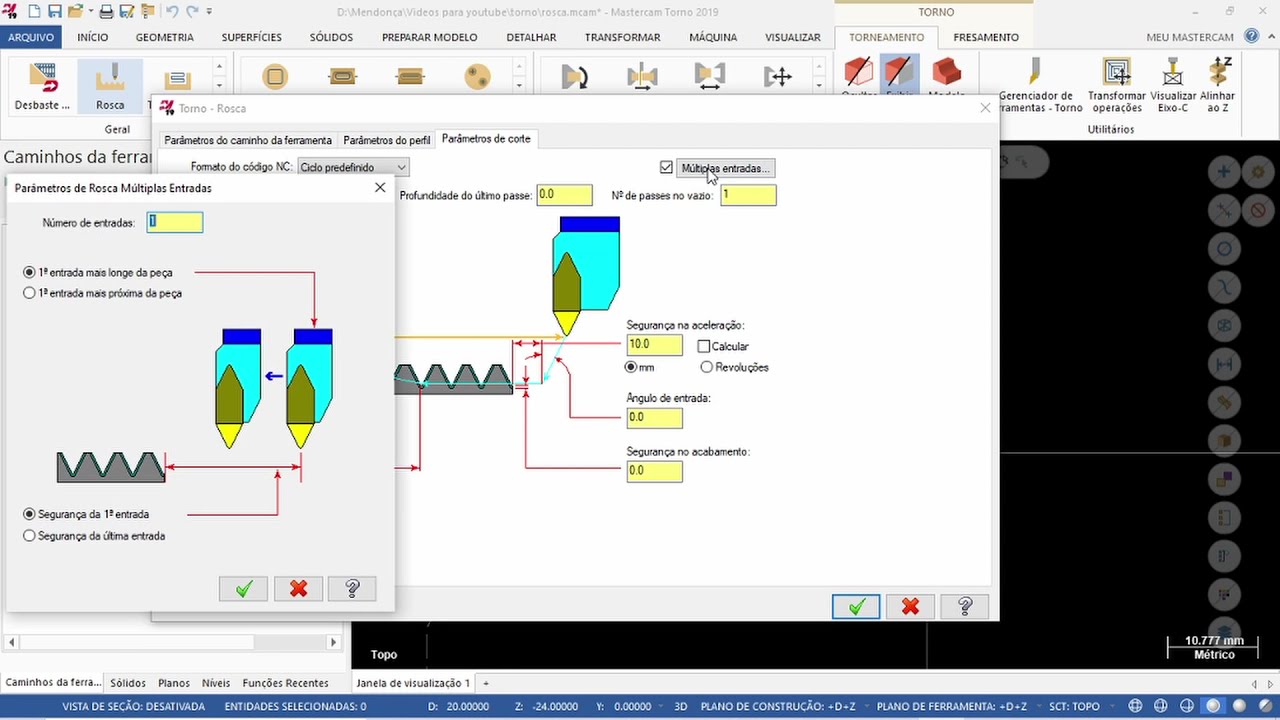
Task: Select '1ª entrada mais longe da peça' option
Action: pos(29,272)
